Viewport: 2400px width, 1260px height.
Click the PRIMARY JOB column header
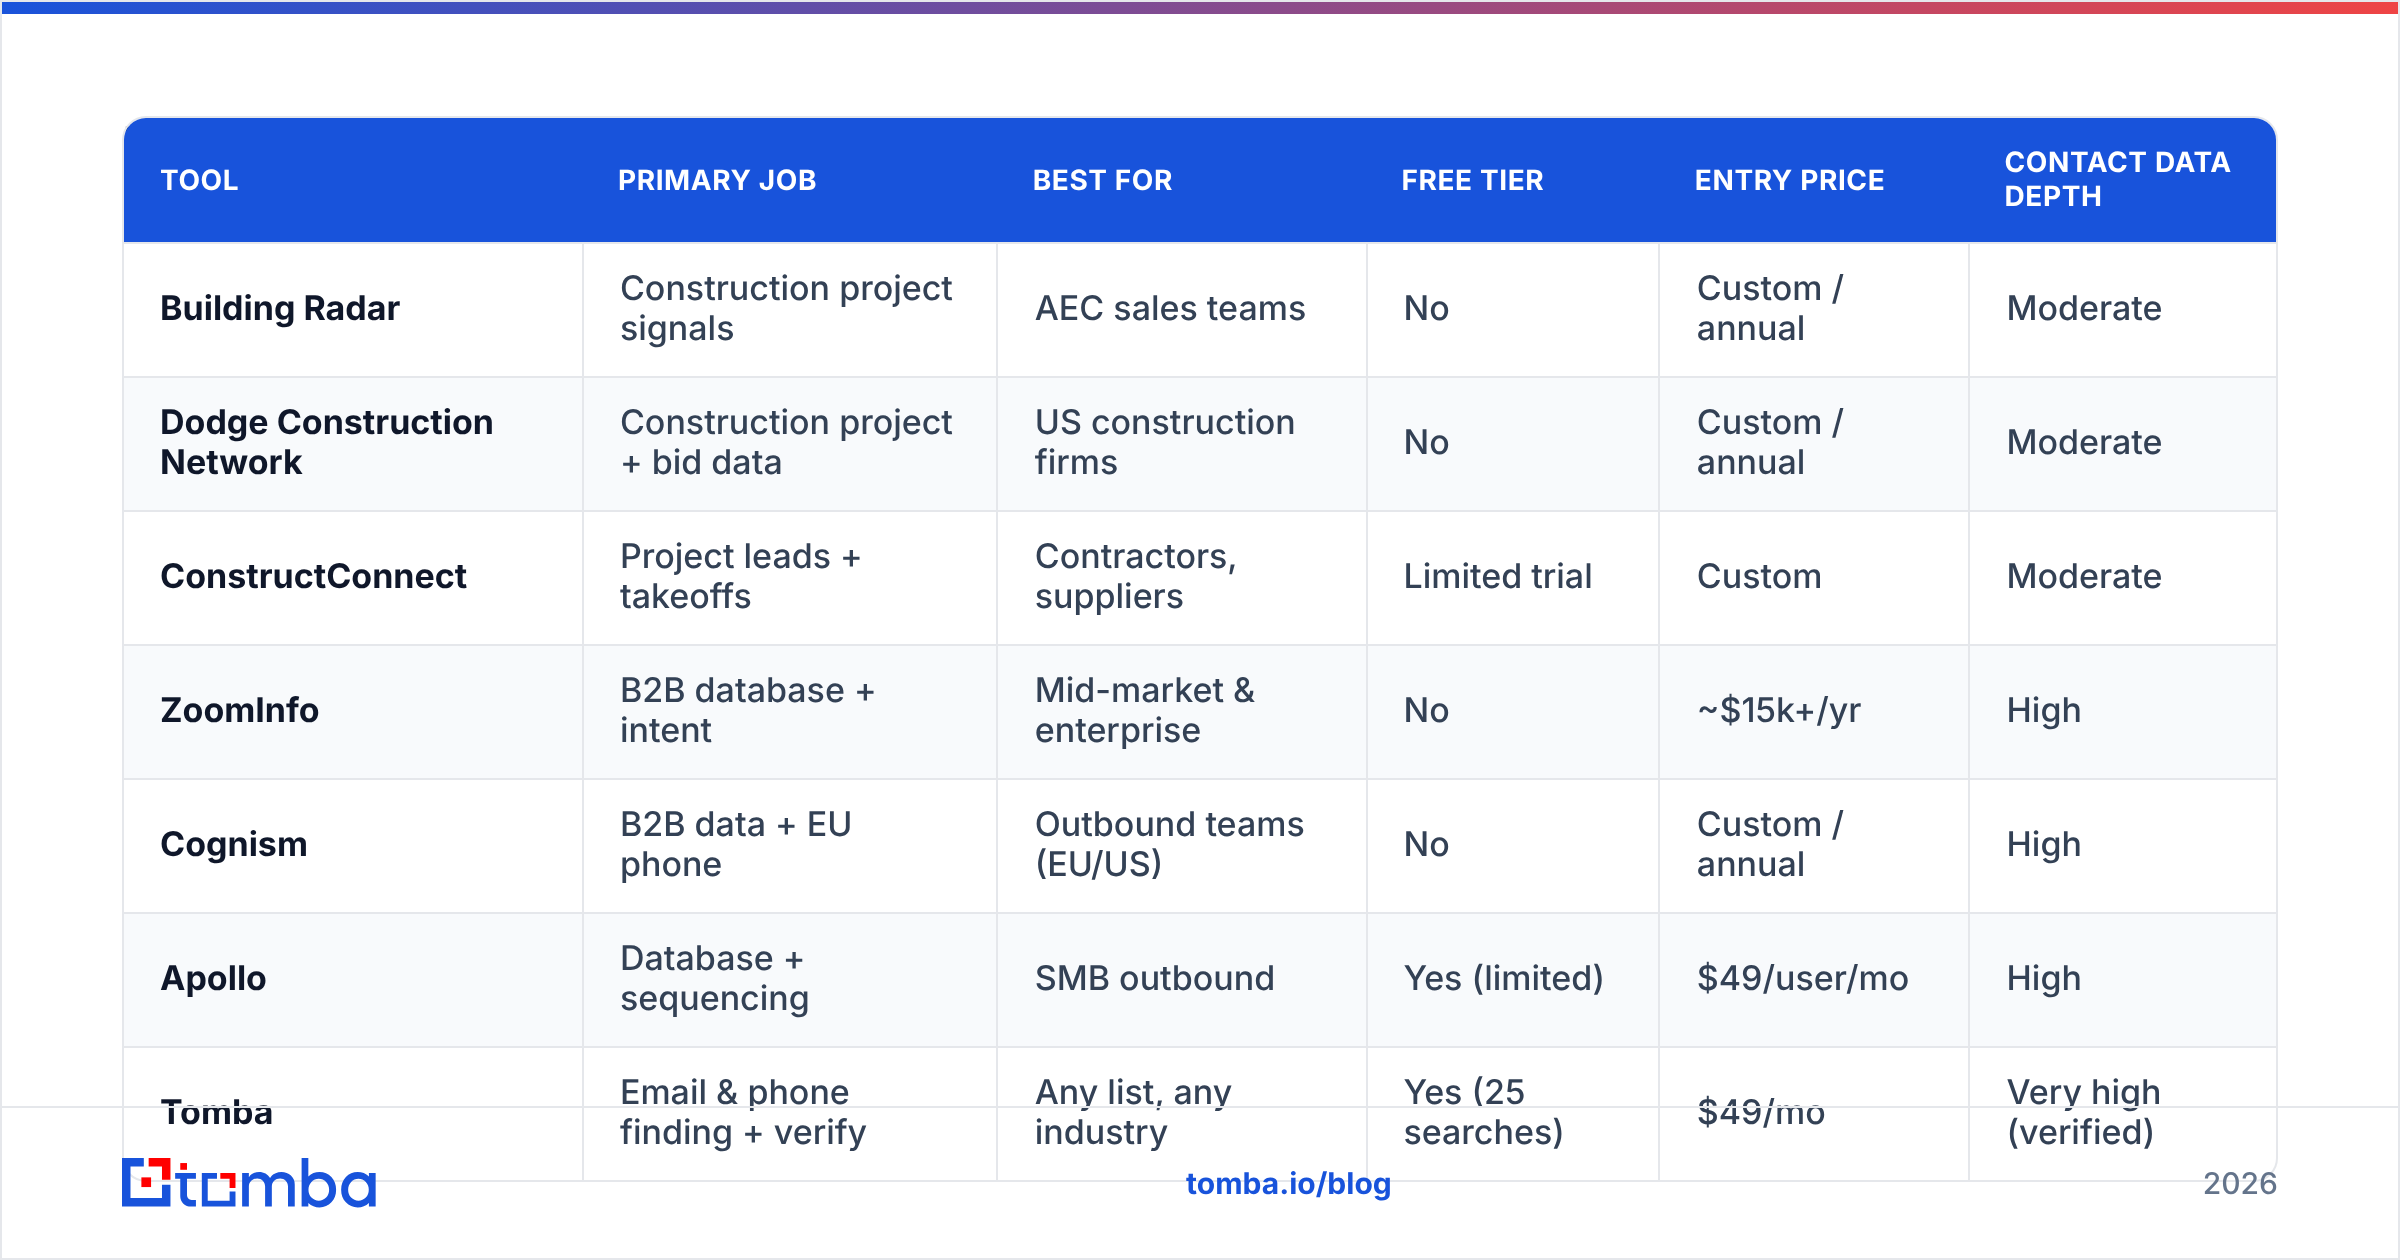tap(717, 180)
